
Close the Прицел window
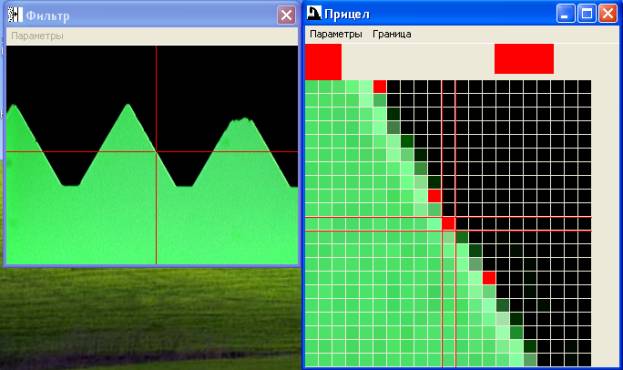point(608,14)
